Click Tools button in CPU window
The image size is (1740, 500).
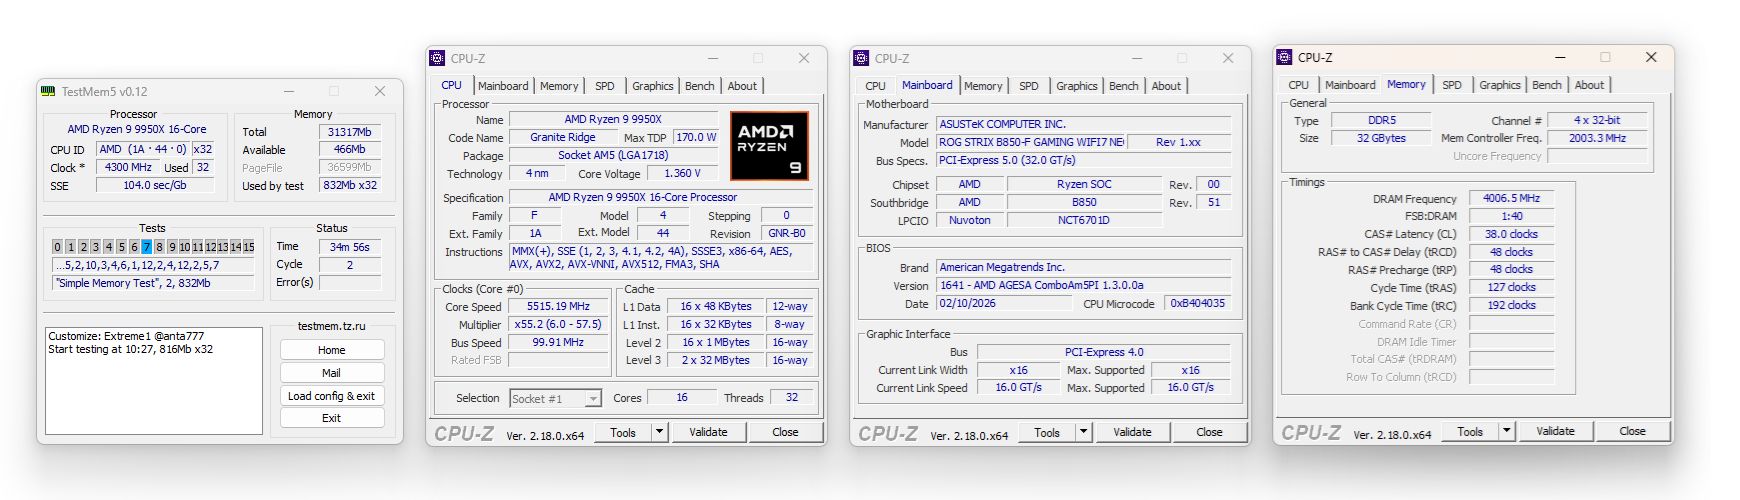tap(623, 432)
